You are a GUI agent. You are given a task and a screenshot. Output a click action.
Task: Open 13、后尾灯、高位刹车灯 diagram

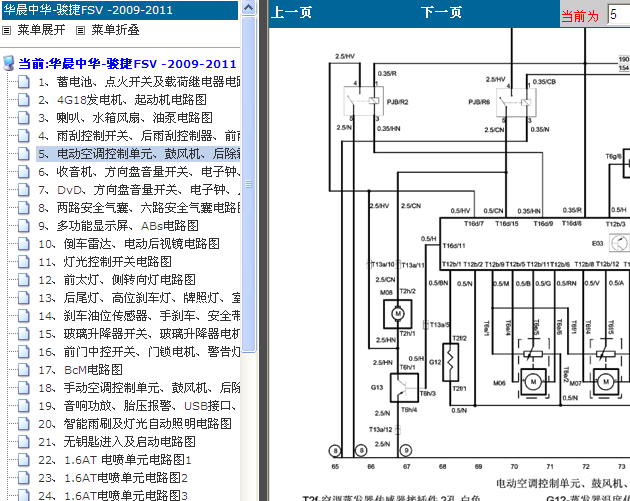point(139,298)
